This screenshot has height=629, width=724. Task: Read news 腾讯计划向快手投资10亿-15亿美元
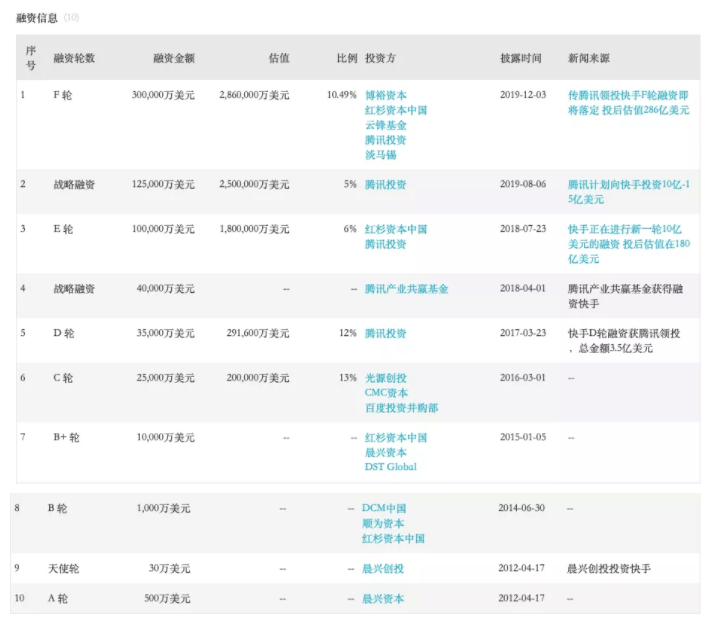click(627, 192)
